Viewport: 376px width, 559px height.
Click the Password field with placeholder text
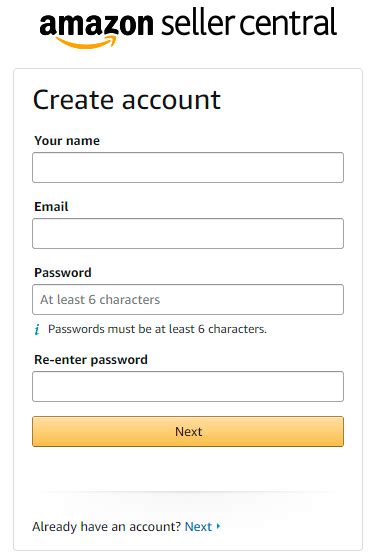(188, 299)
